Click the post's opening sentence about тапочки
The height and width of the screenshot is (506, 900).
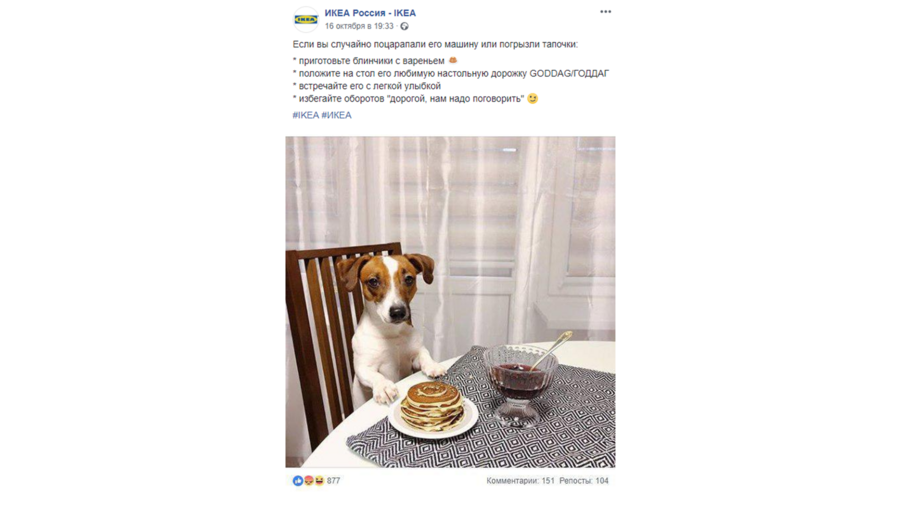pyautogui.click(x=436, y=44)
